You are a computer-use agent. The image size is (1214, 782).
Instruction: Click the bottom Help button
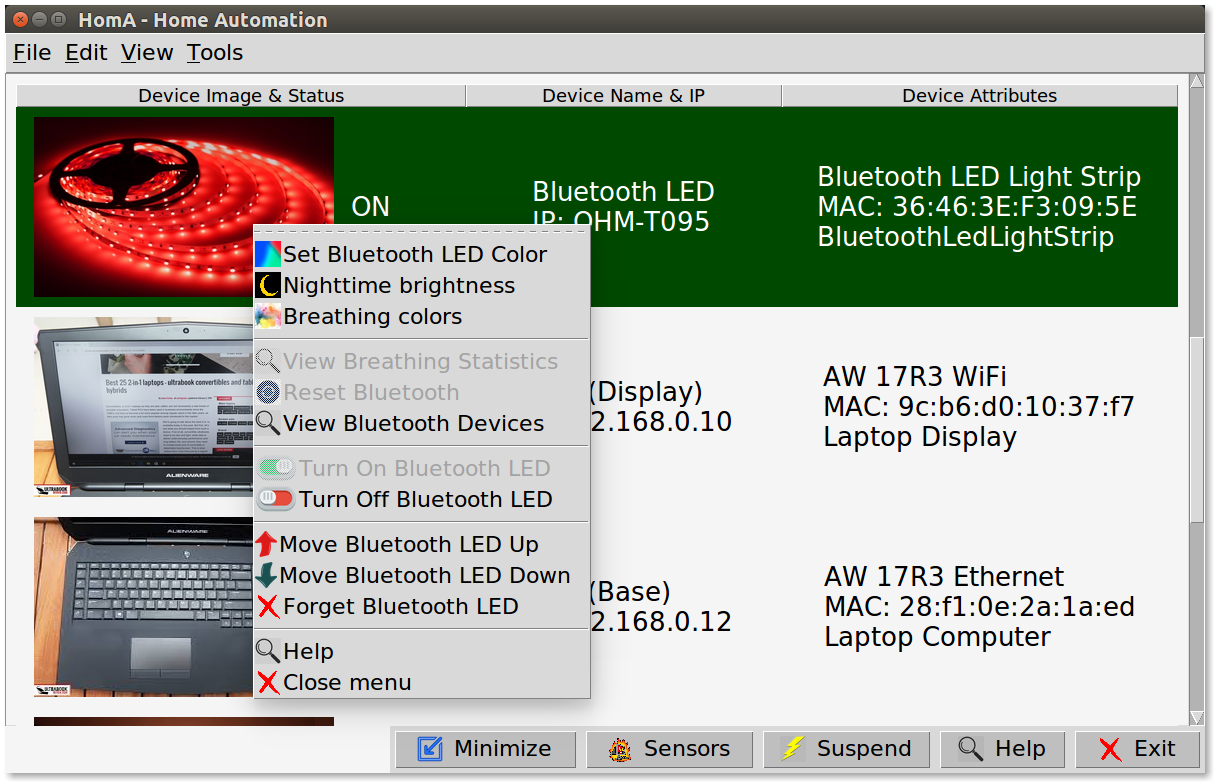coord(1002,749)
